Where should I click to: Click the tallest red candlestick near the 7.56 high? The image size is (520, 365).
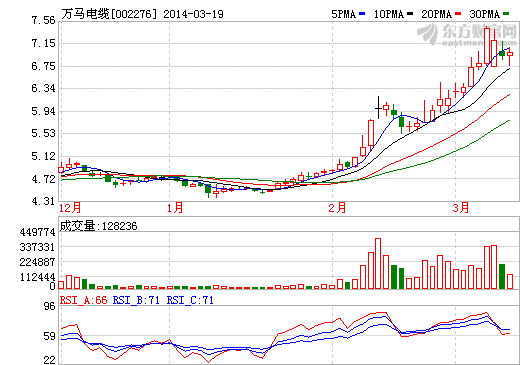[x=487, y=46]
